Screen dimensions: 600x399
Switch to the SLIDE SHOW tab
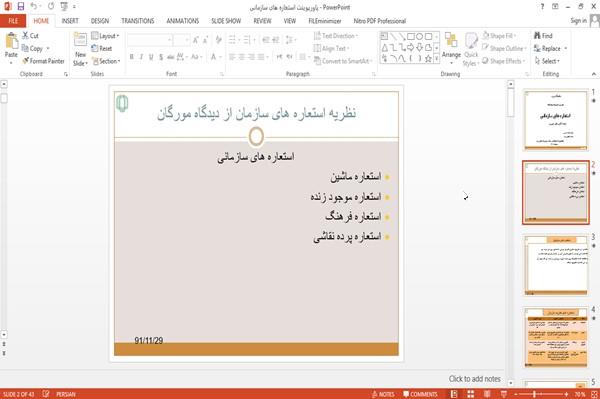[x=226, y=21]
